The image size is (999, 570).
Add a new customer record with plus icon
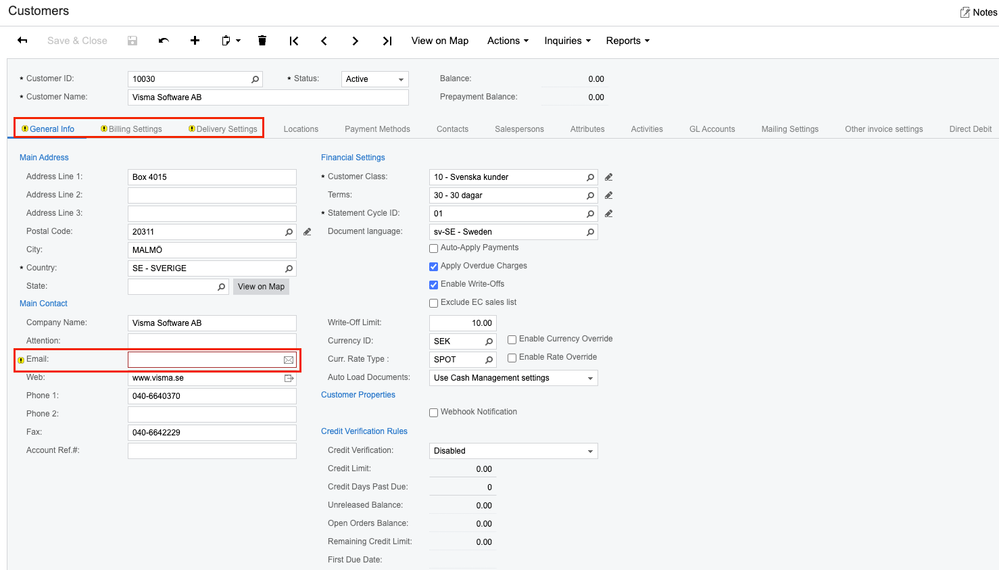pos(195,41)
